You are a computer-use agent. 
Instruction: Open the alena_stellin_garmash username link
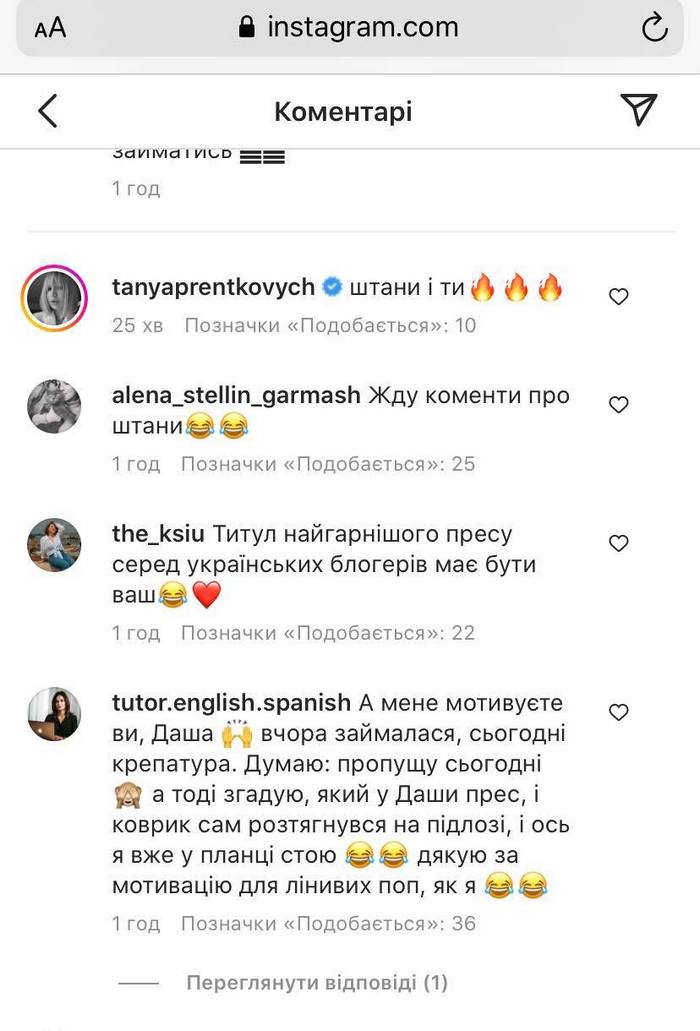[236, 395]
